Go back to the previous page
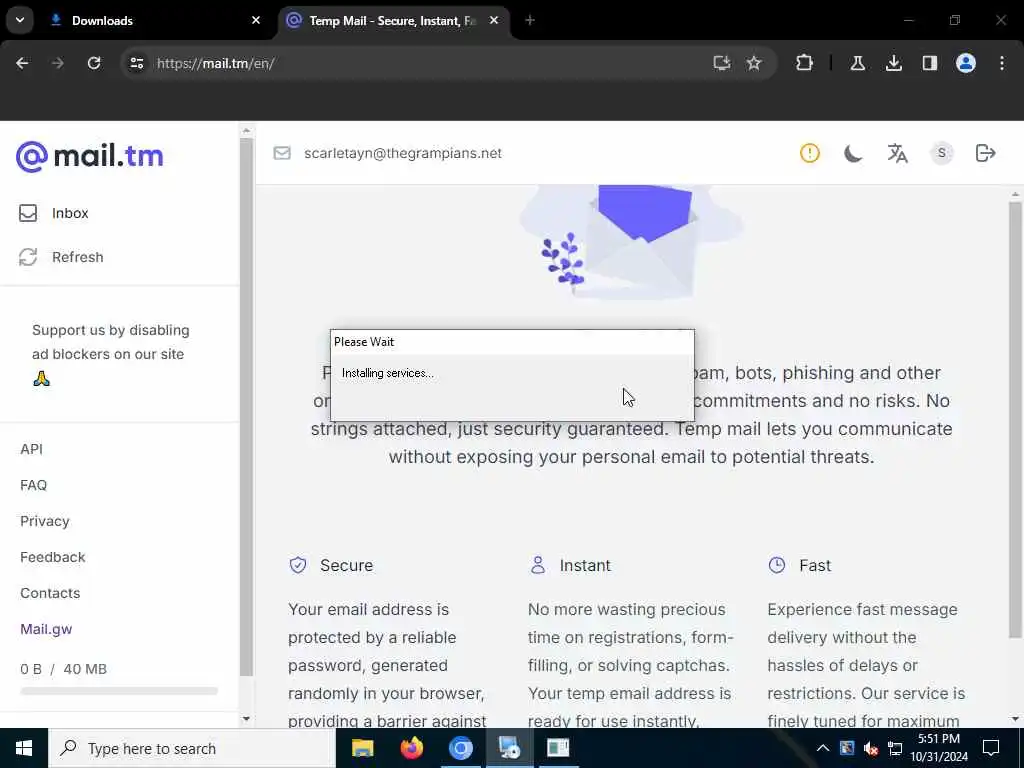Image resolution: width=1024 pixels, height=768 pixels. click(x=22, y=63)
